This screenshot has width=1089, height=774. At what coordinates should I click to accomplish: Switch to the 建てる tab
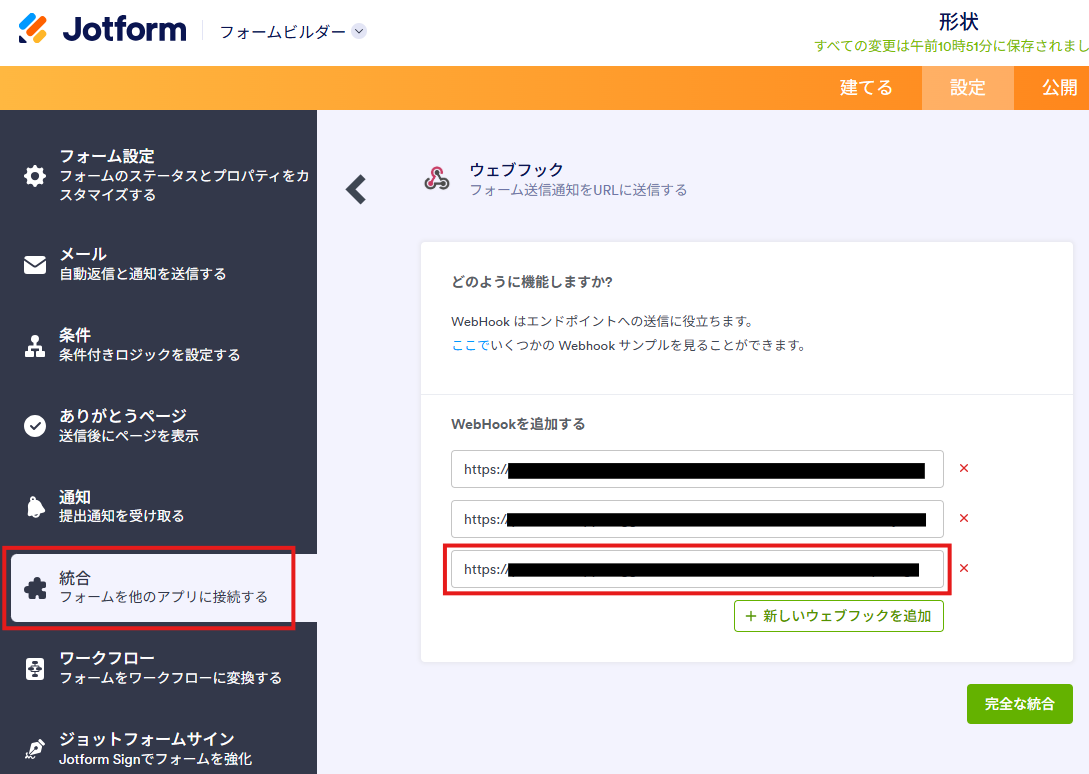click(866, 88)
